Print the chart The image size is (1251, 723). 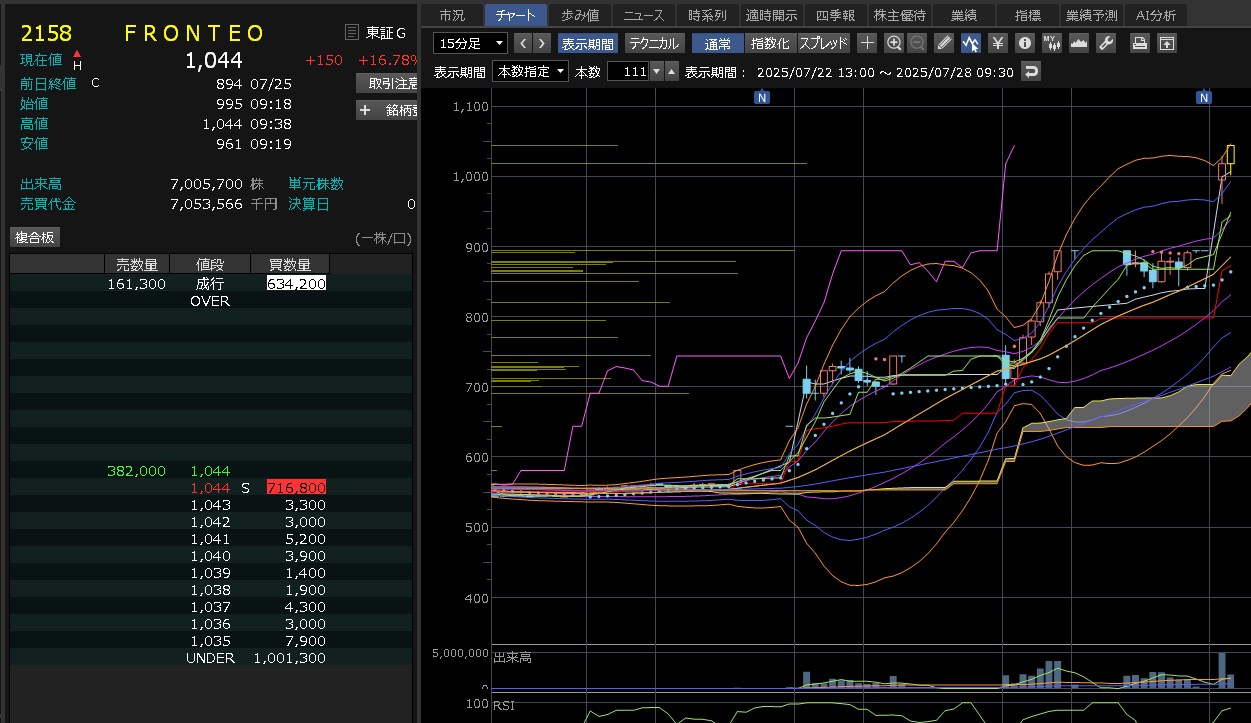[1139, 43]
